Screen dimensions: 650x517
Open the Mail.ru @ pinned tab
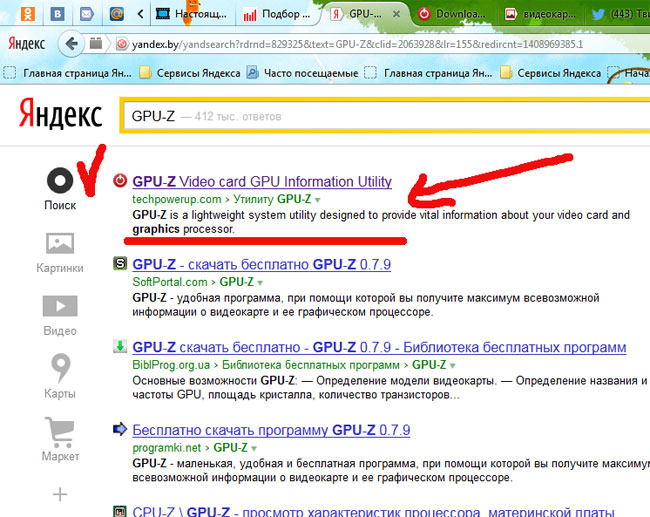(x=116, y=14)
